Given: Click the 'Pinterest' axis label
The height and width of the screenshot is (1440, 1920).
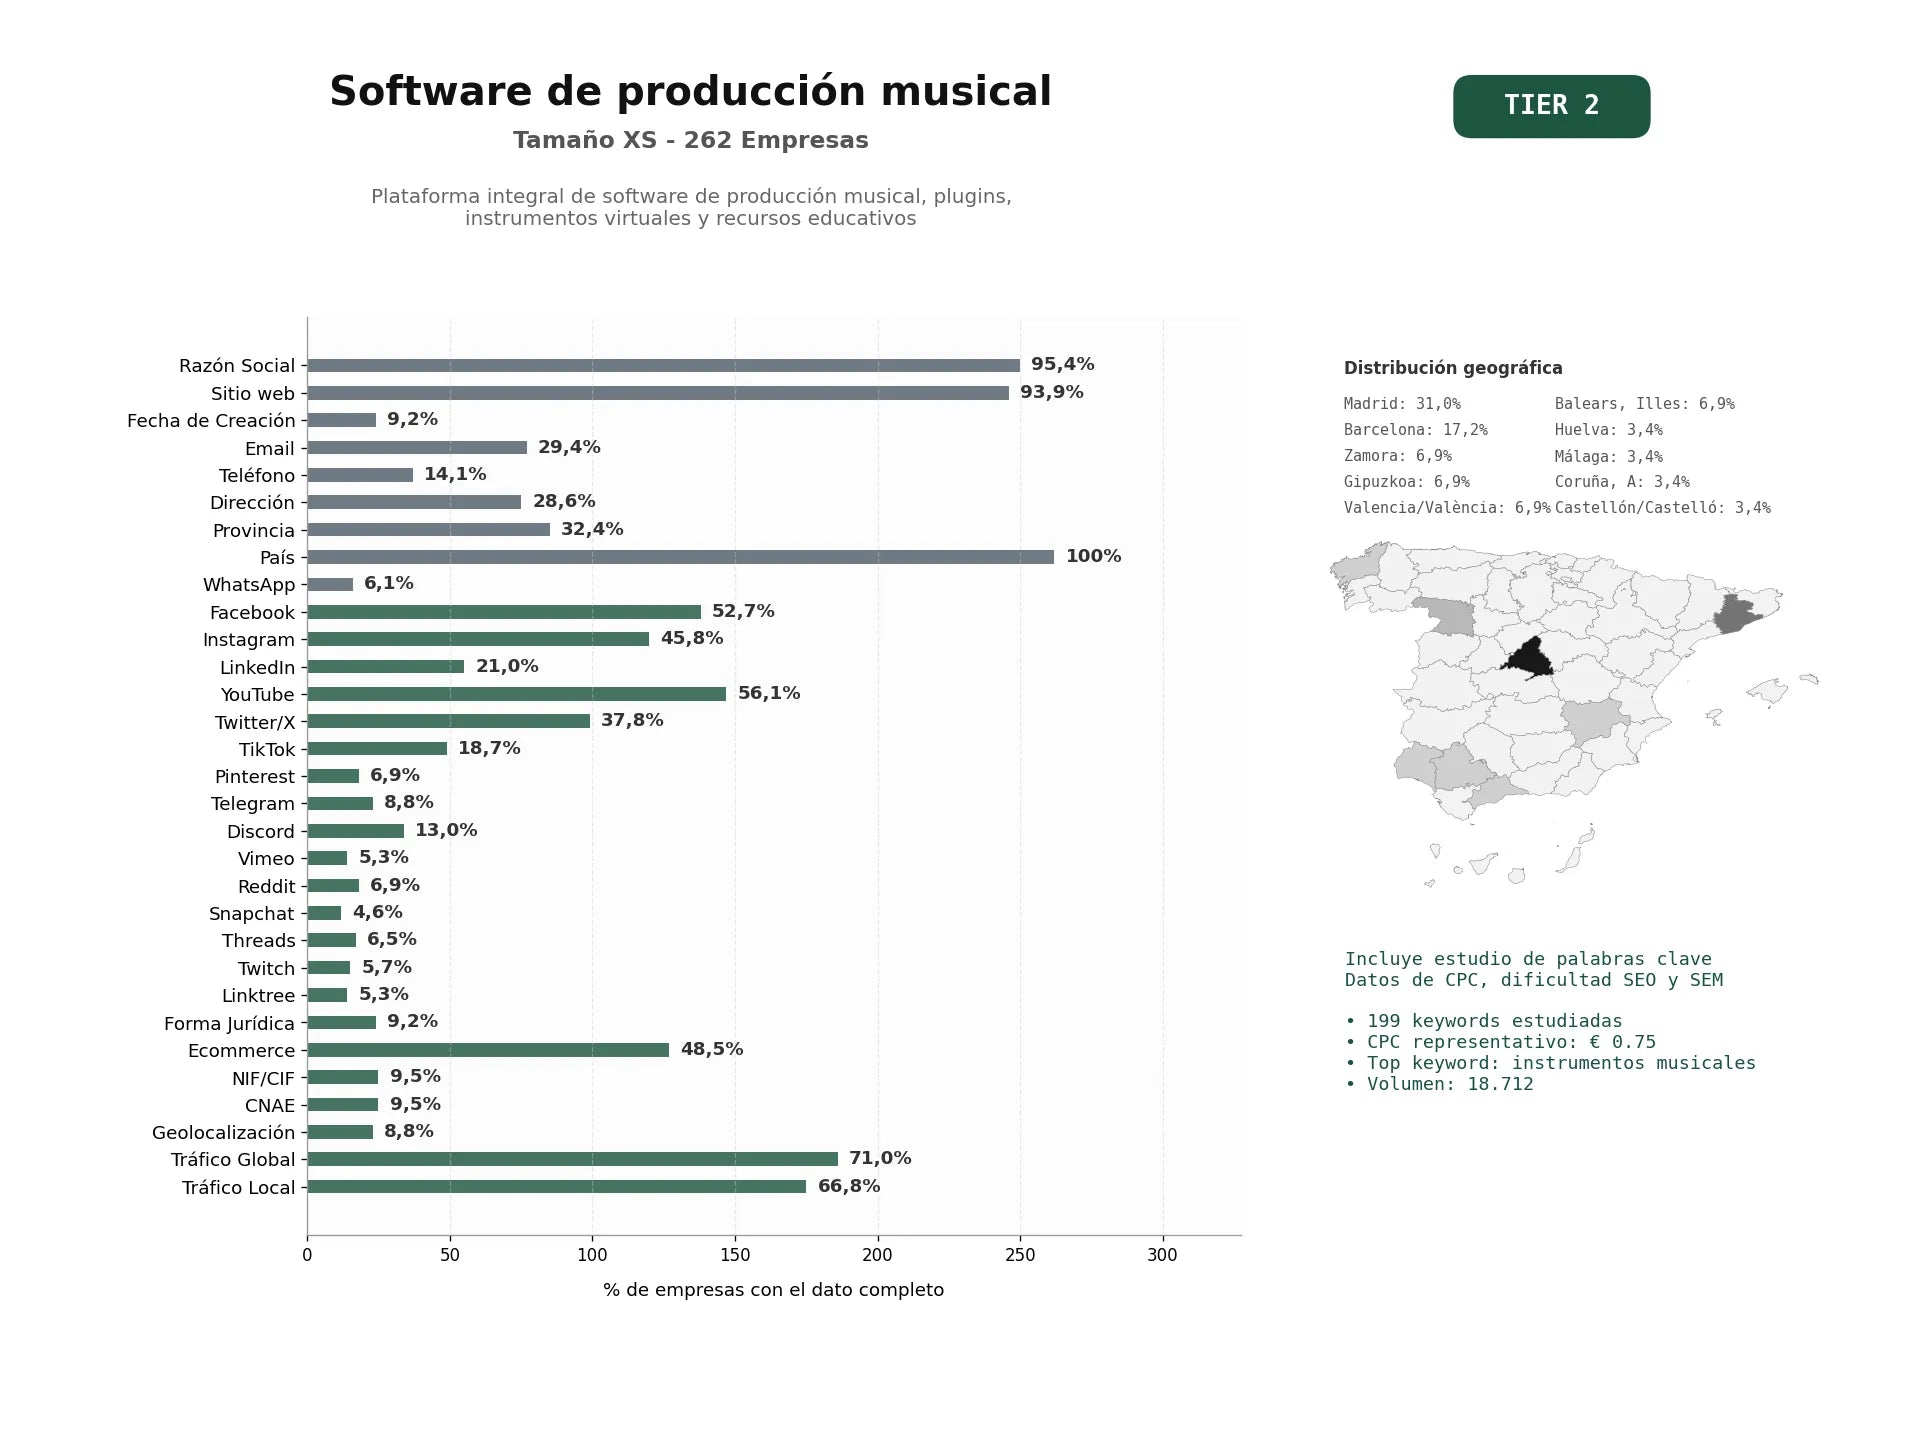Looking at the screenshot, I should click(x=255, y=777).
